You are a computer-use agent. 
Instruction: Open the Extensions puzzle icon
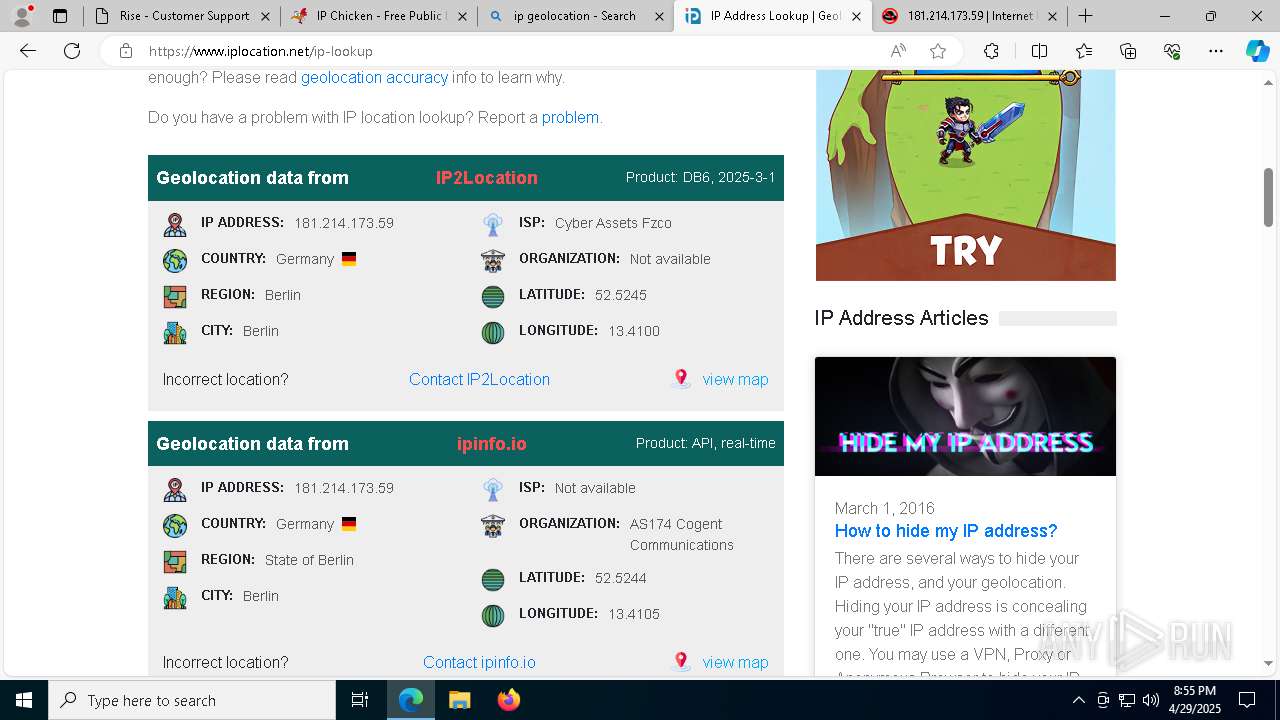[x=991, y=51]
